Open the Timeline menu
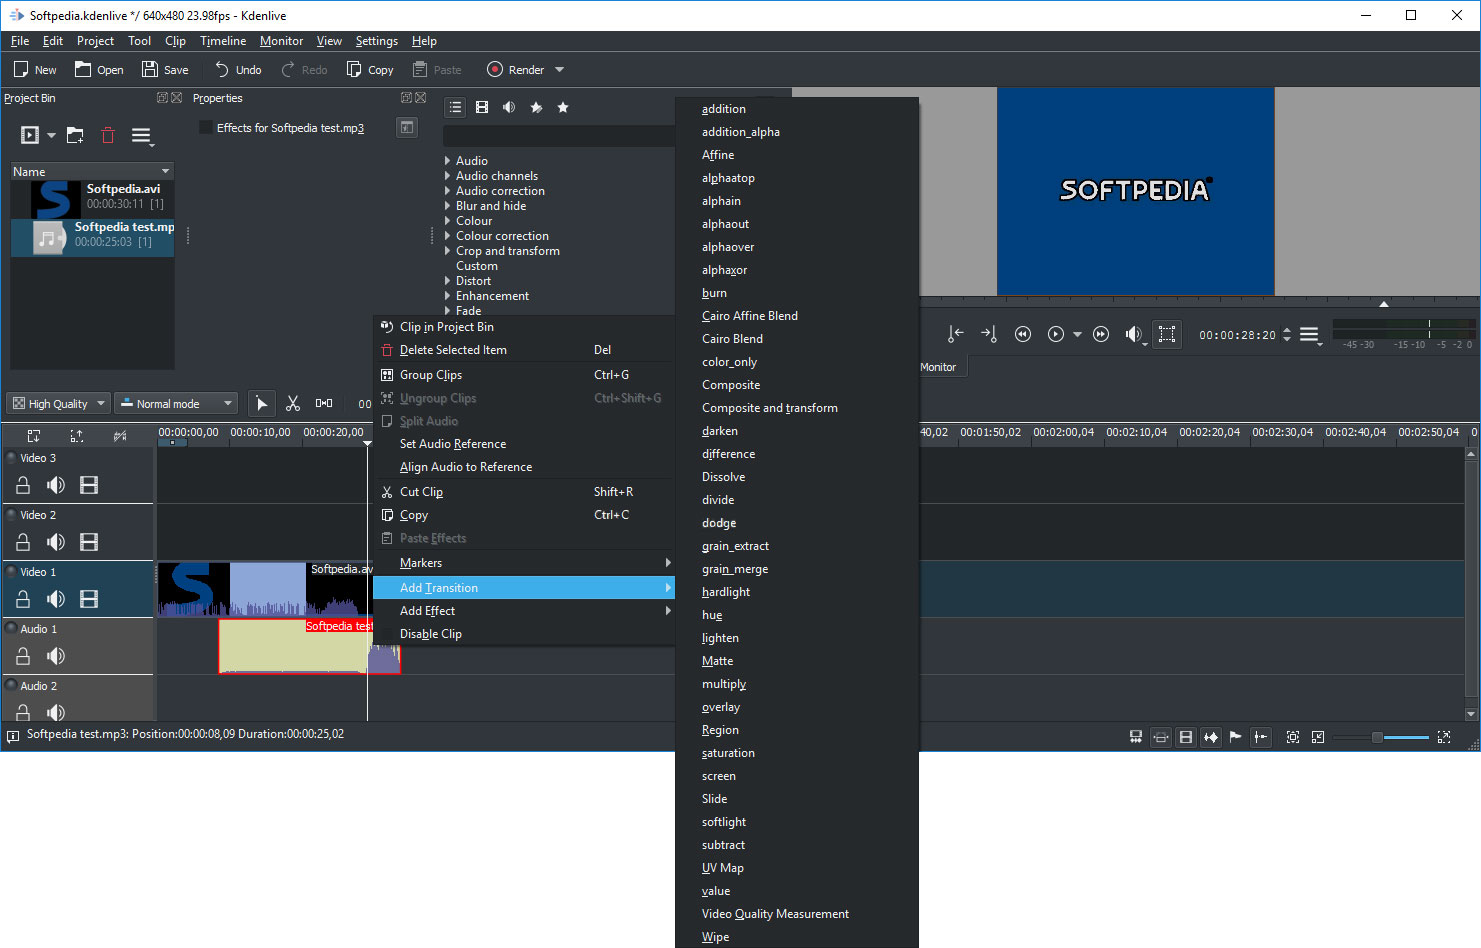1481x948 pixels. tap(222, 41)
